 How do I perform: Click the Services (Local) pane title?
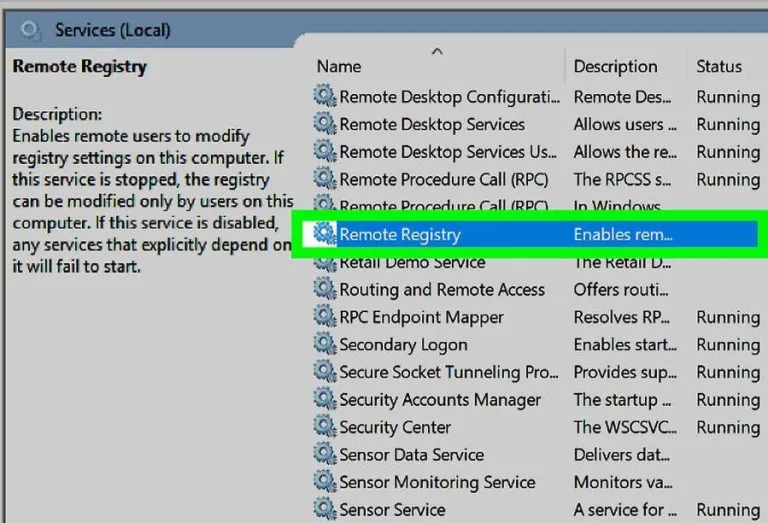(x=113, y=30)
